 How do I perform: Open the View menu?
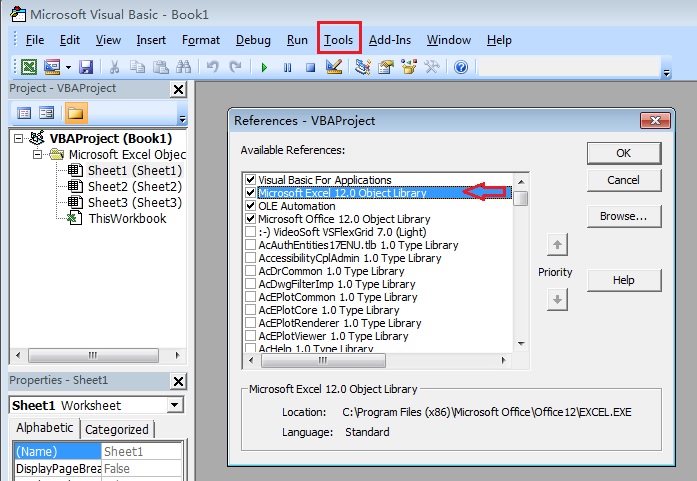point(108,40)
